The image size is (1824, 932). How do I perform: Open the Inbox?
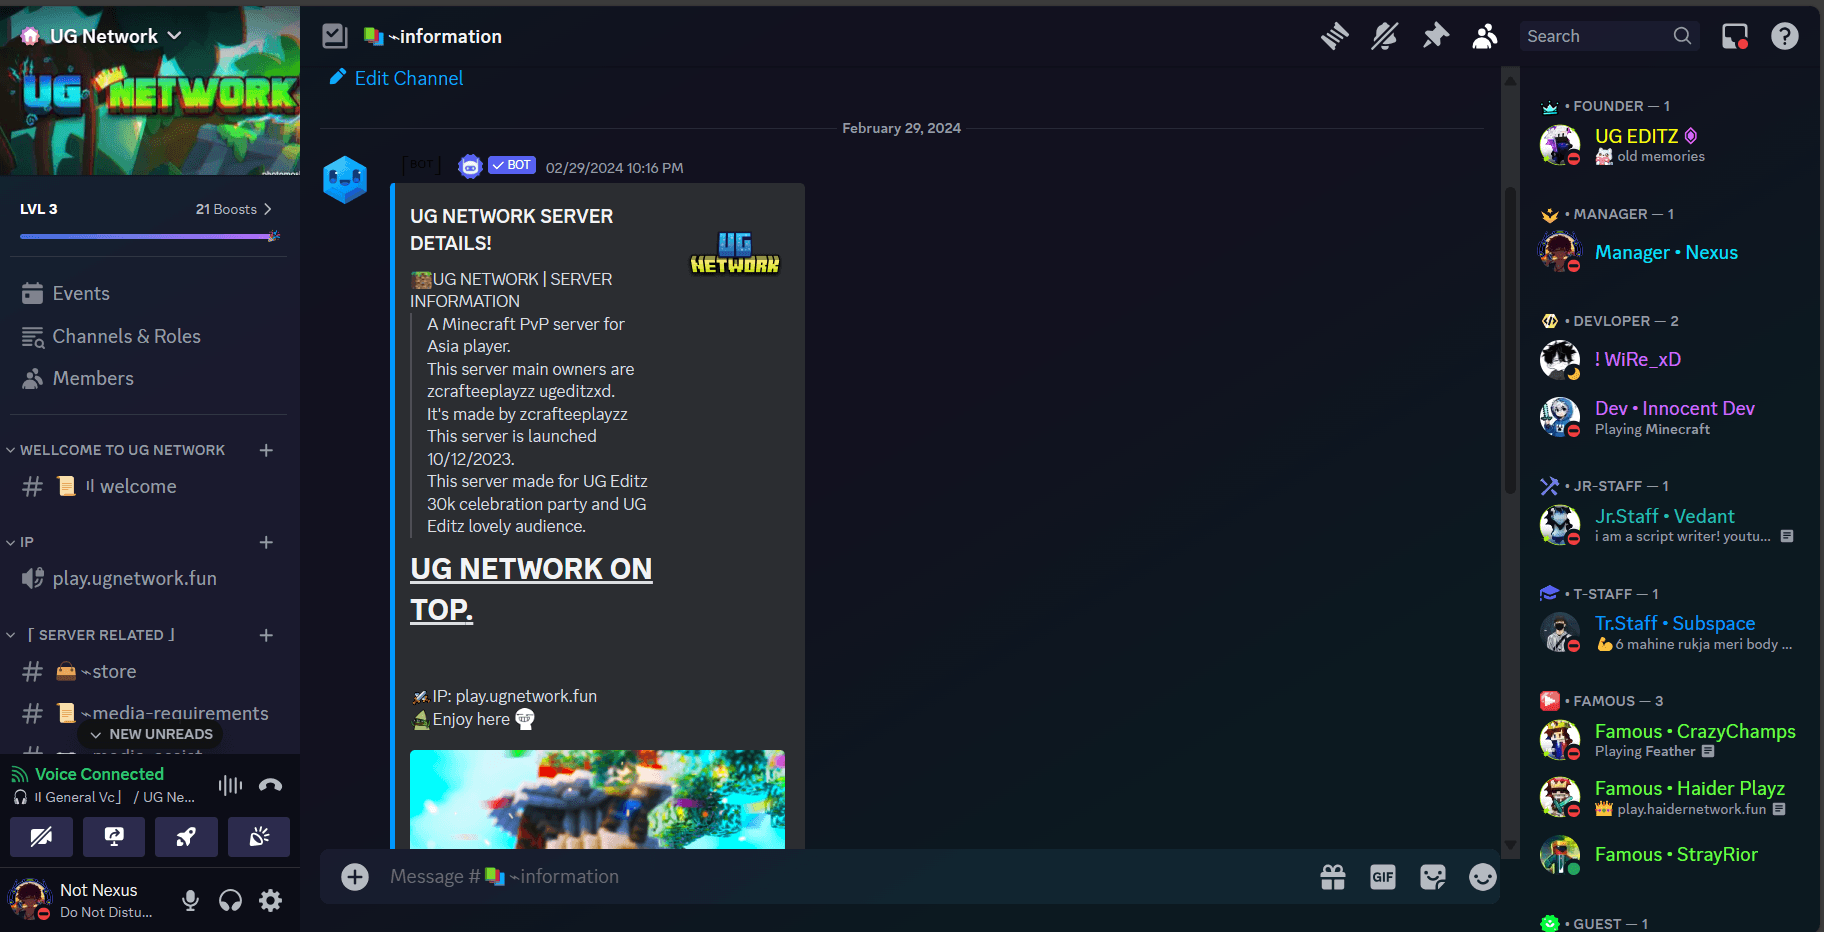1735,35
